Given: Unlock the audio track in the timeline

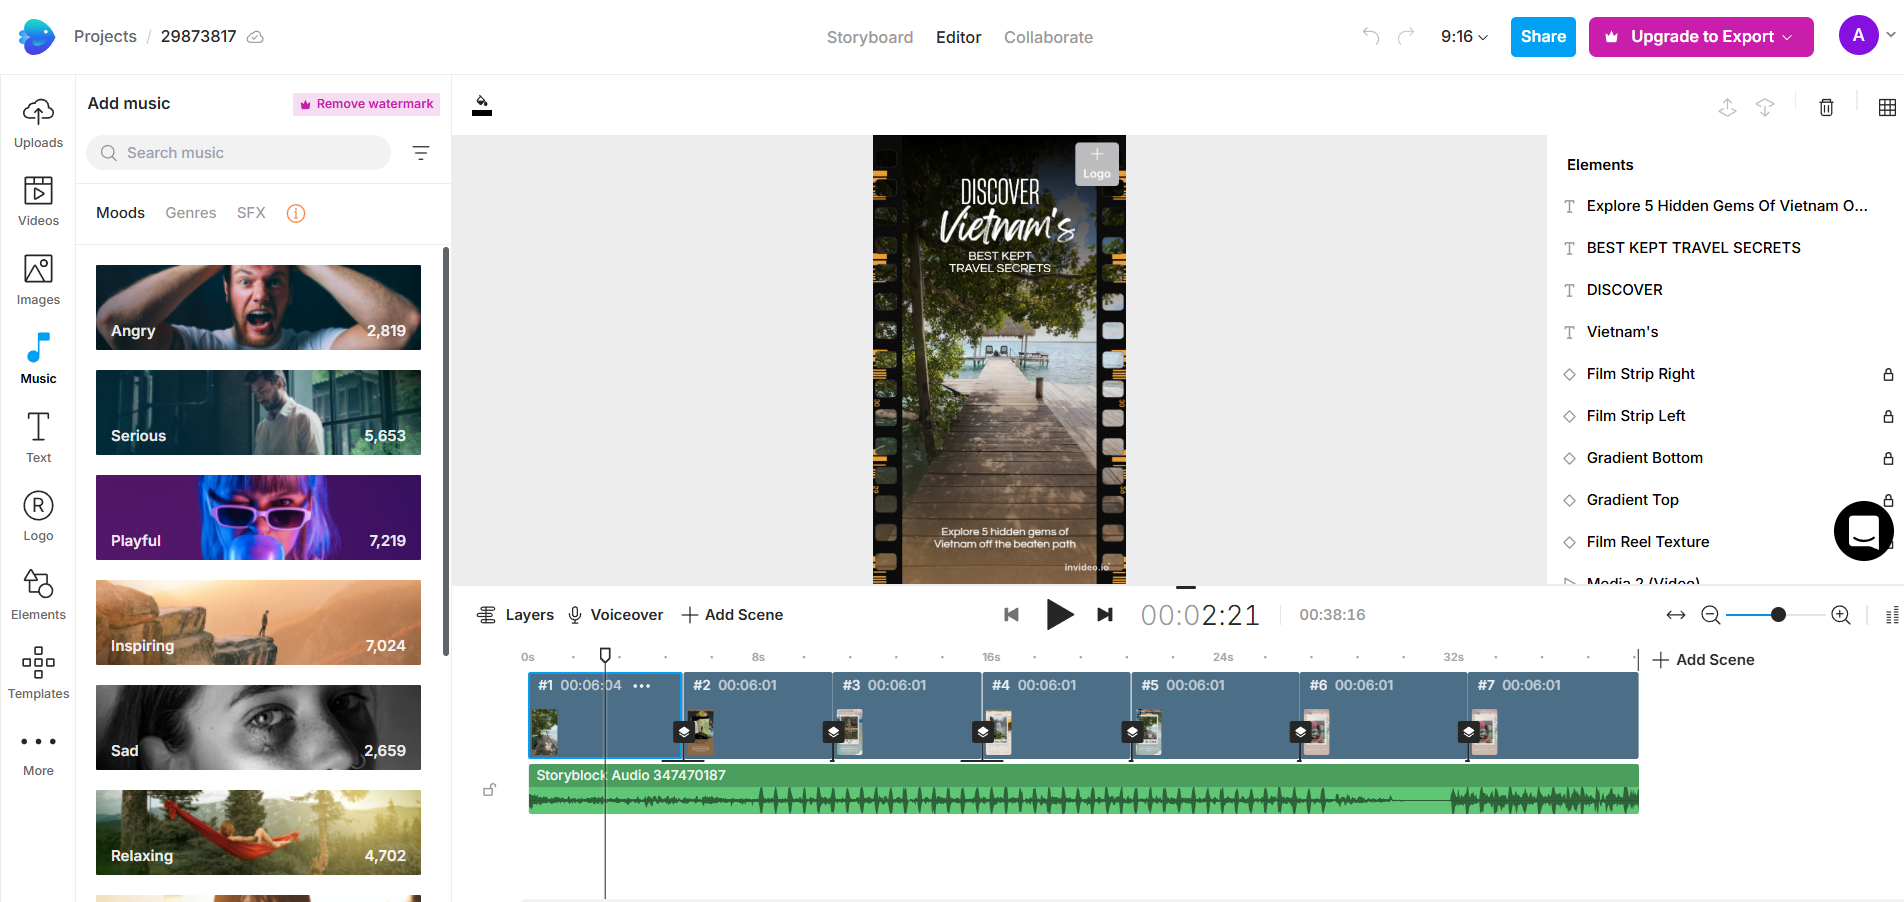Looking at the screenshot, I should 489,789.
